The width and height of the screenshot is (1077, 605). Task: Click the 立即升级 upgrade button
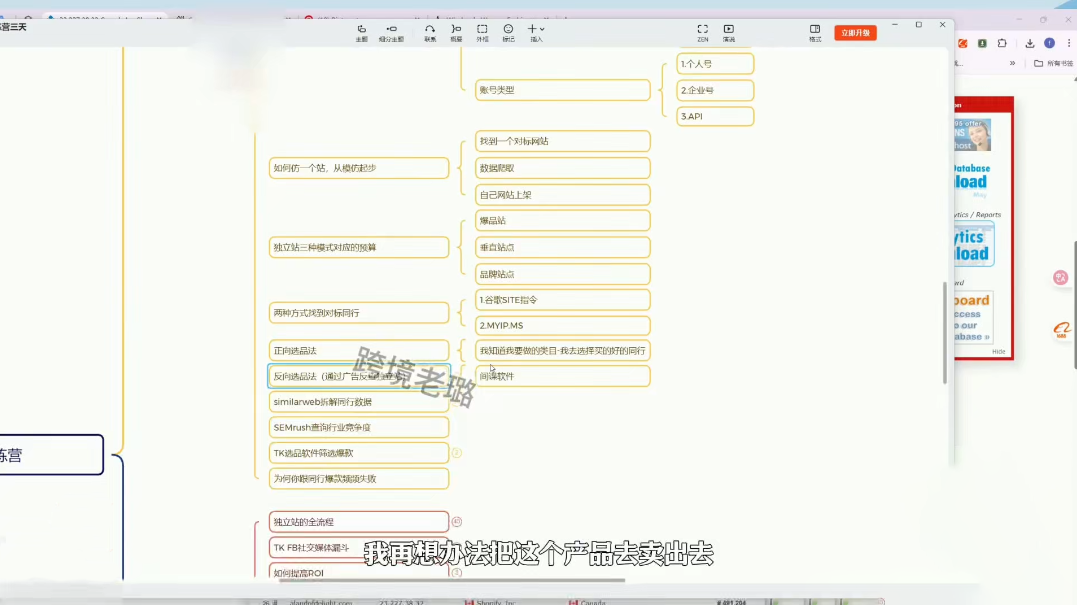(x=855, y=32)
